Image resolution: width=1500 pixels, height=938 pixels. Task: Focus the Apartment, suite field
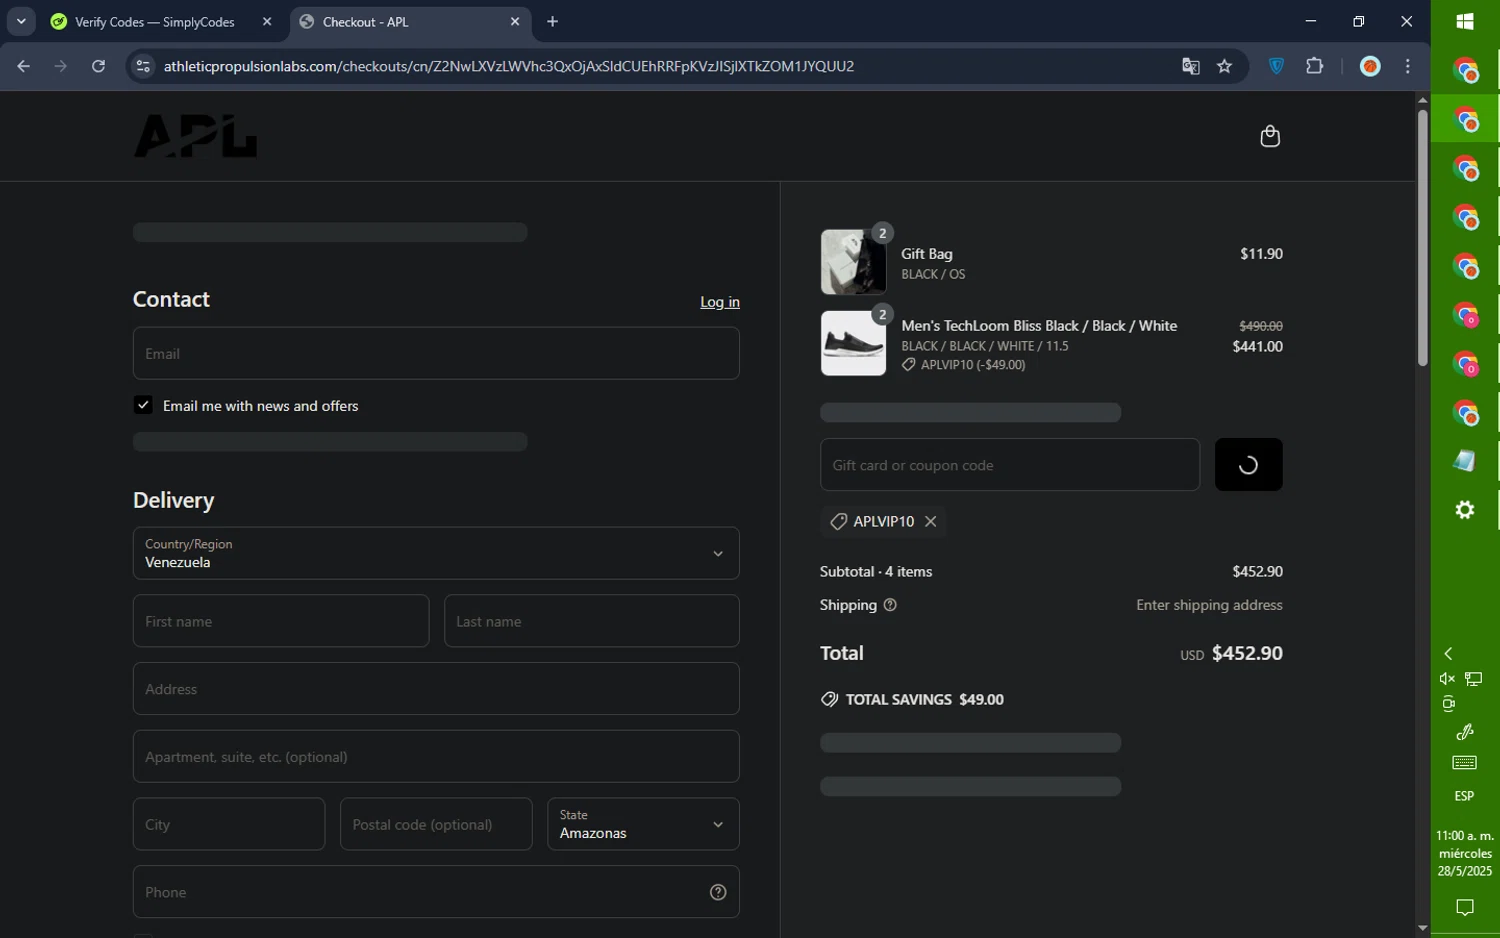pyautogui.click(x=436, y=756)
